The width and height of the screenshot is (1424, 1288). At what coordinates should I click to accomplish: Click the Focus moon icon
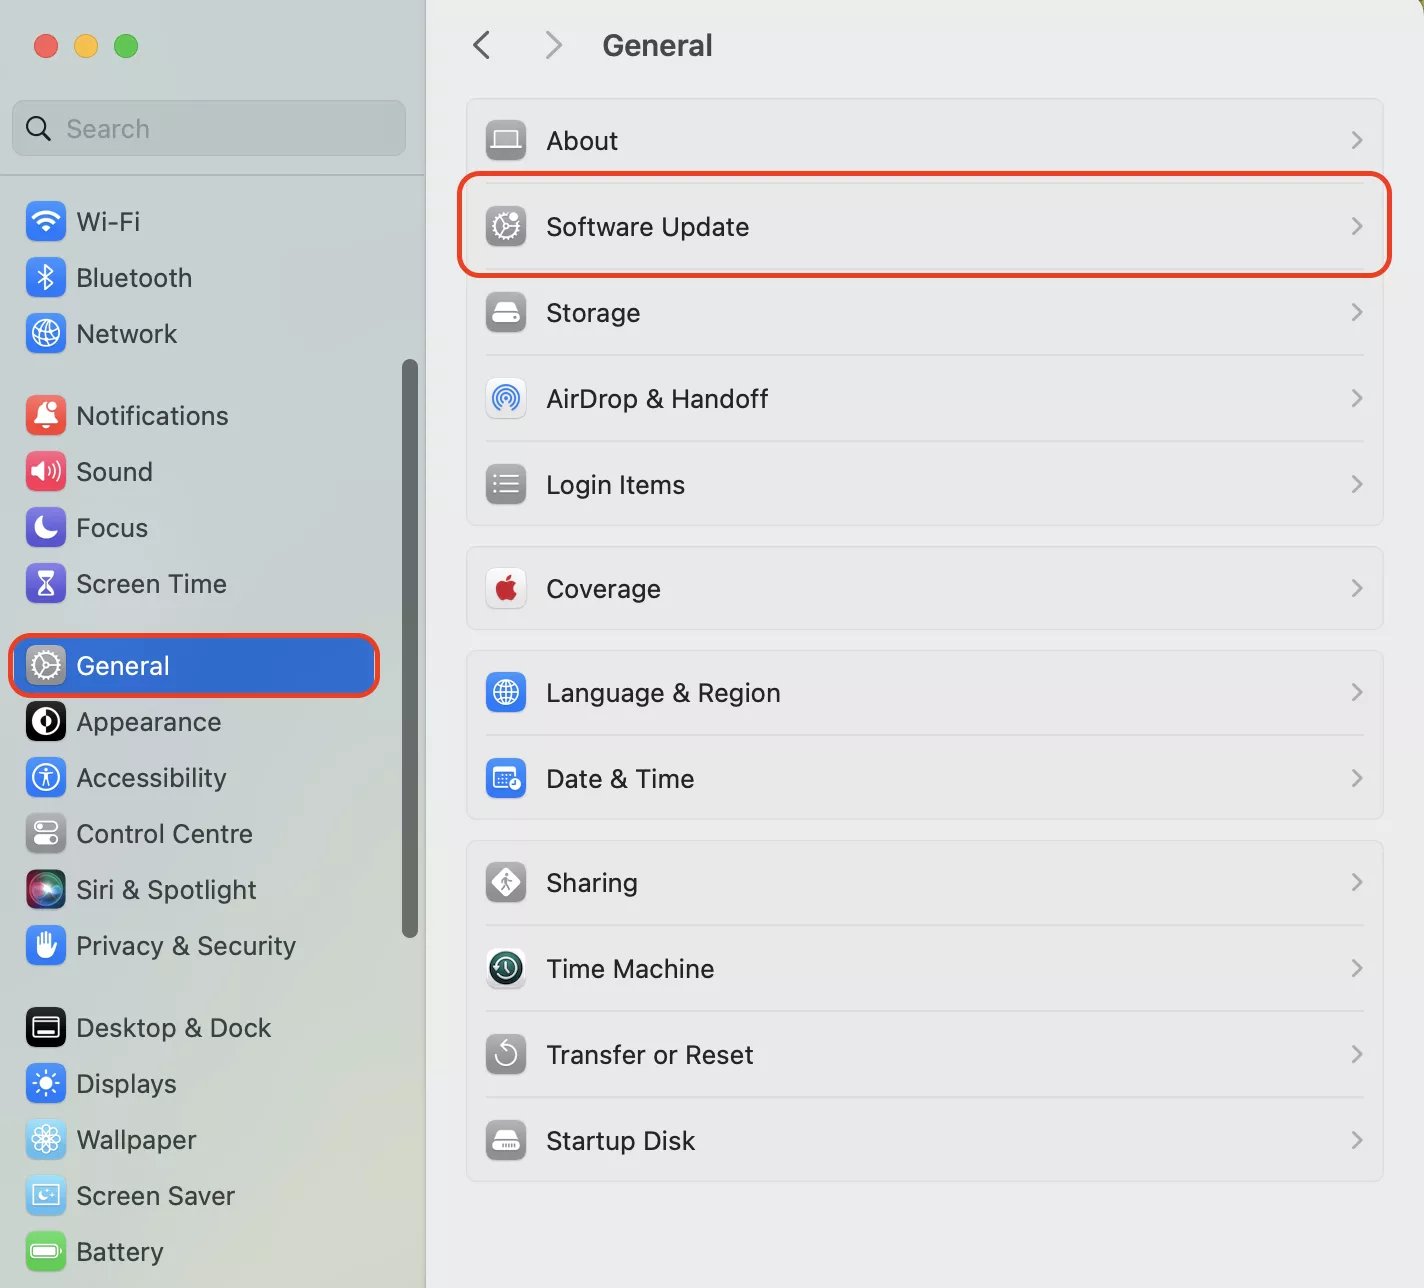(x=46, y=527)
